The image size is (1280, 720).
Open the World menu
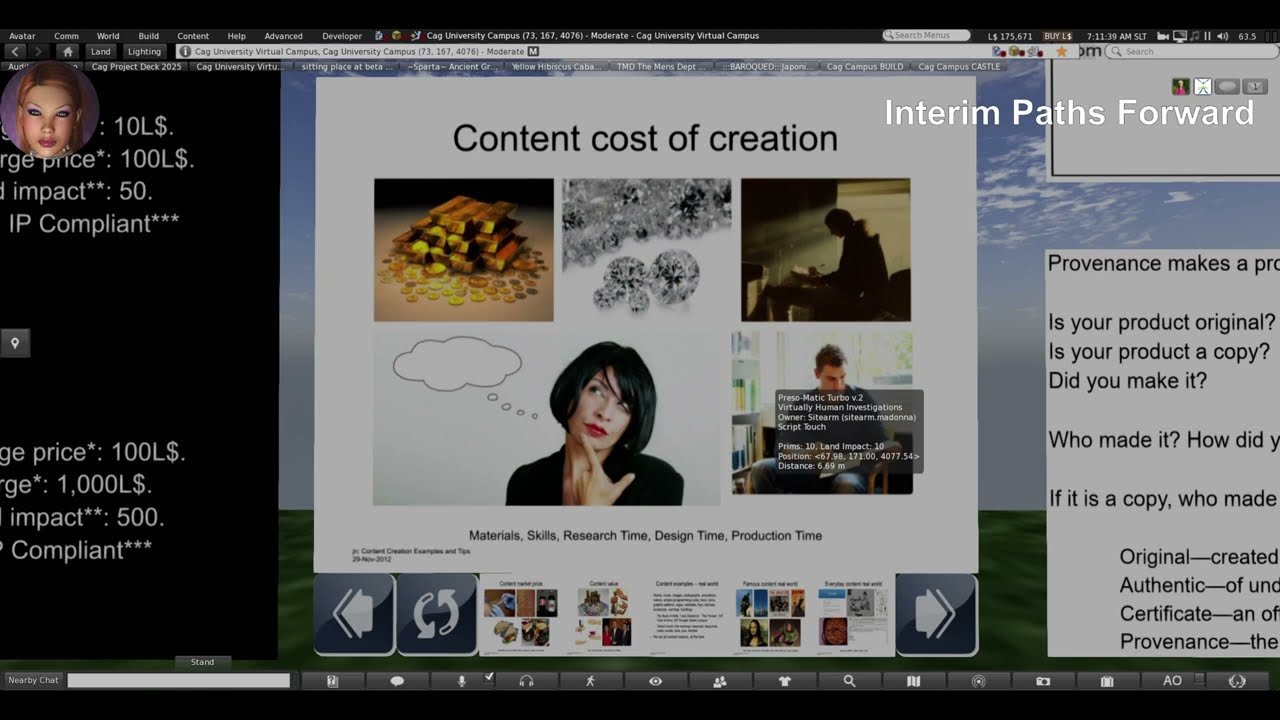108,36
